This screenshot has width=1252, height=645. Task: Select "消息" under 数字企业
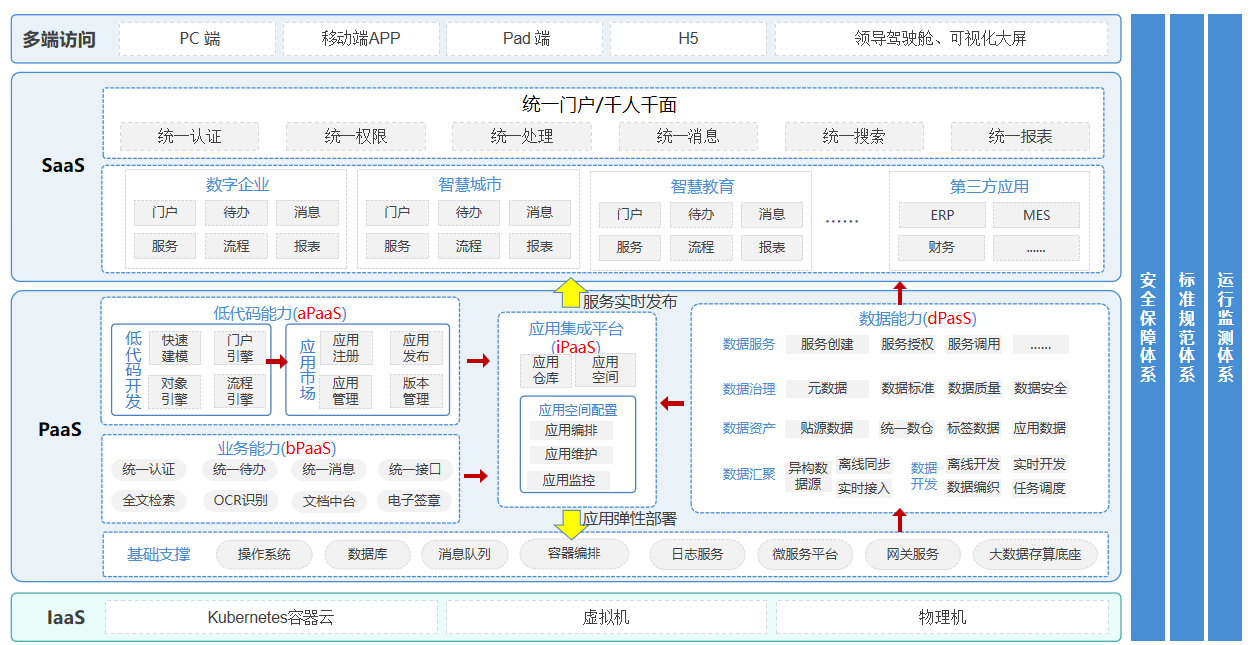click(307, 212)
